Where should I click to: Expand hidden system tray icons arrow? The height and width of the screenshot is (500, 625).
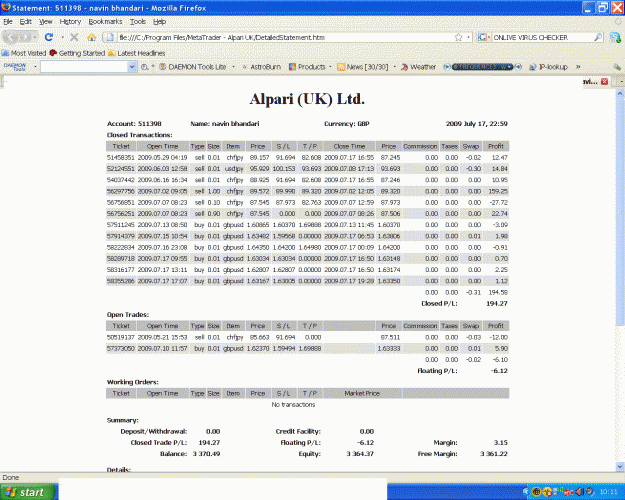pyautogui.click(x=526, y=492)
